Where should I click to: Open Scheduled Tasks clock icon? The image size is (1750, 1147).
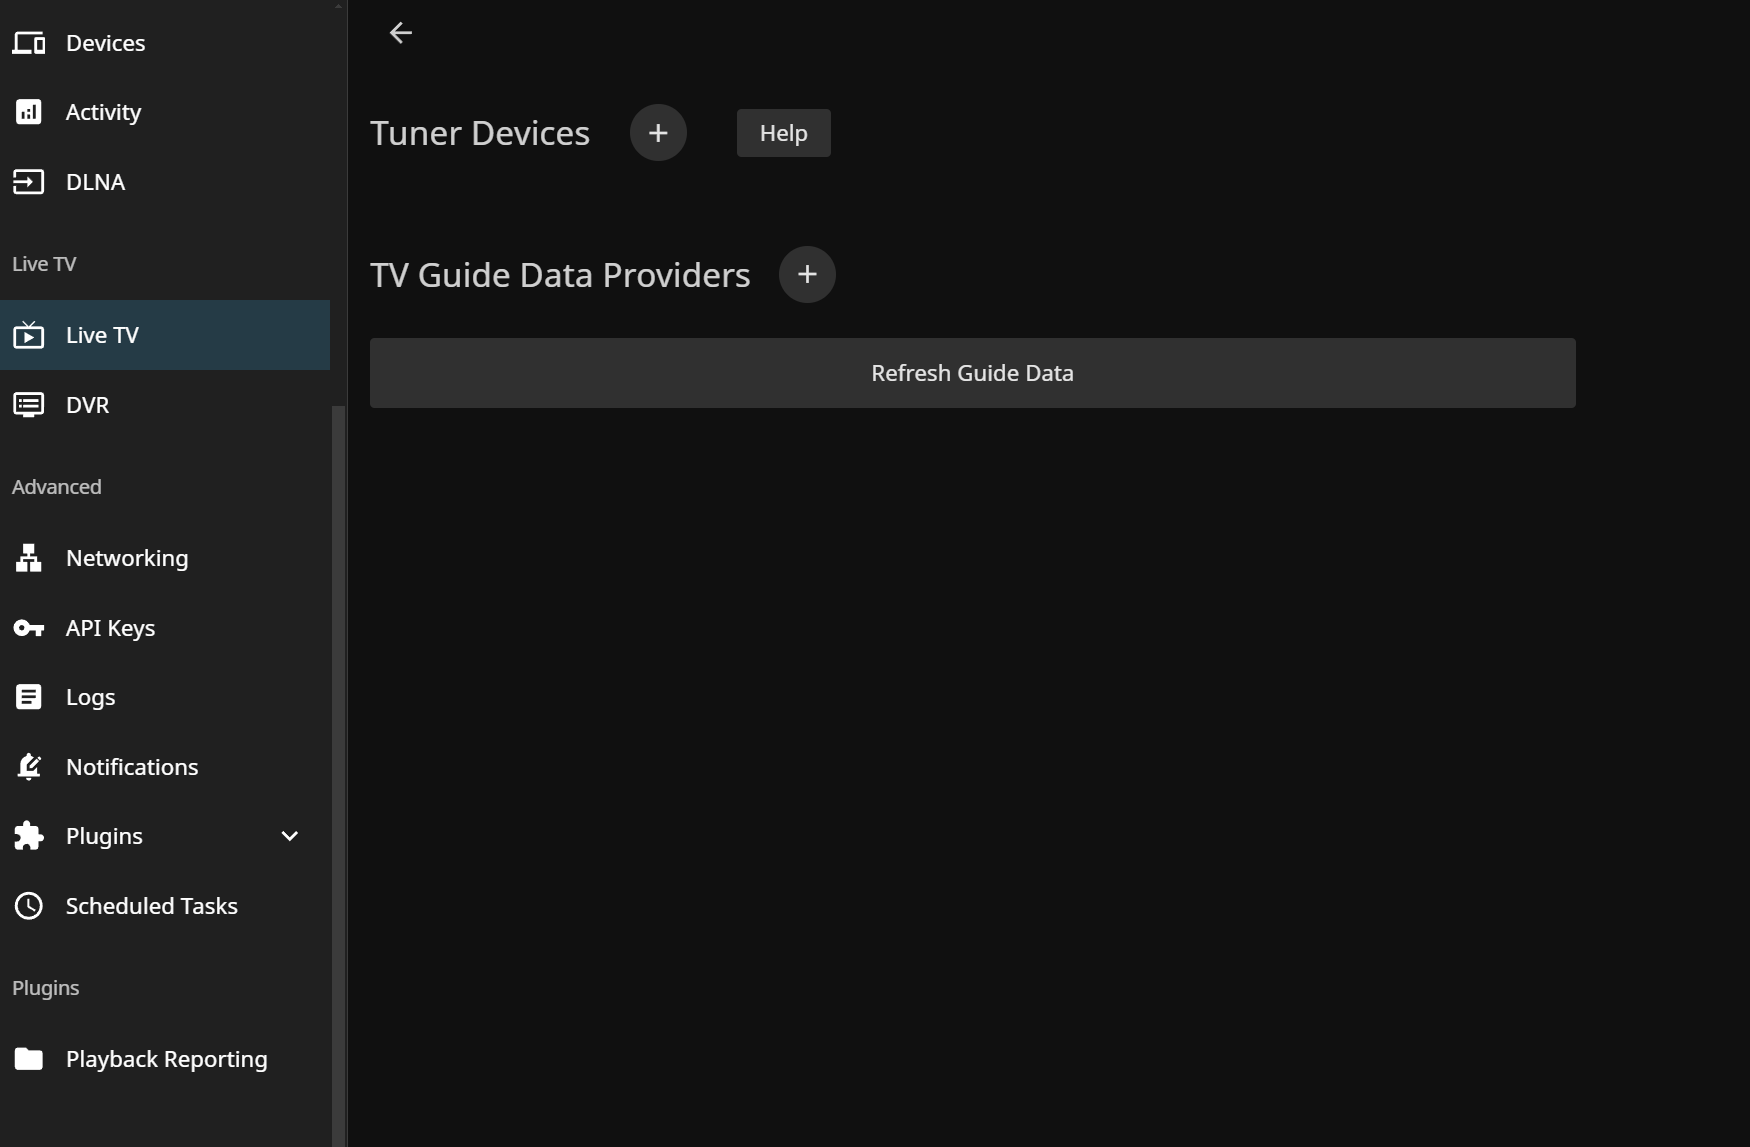(29, 906)
